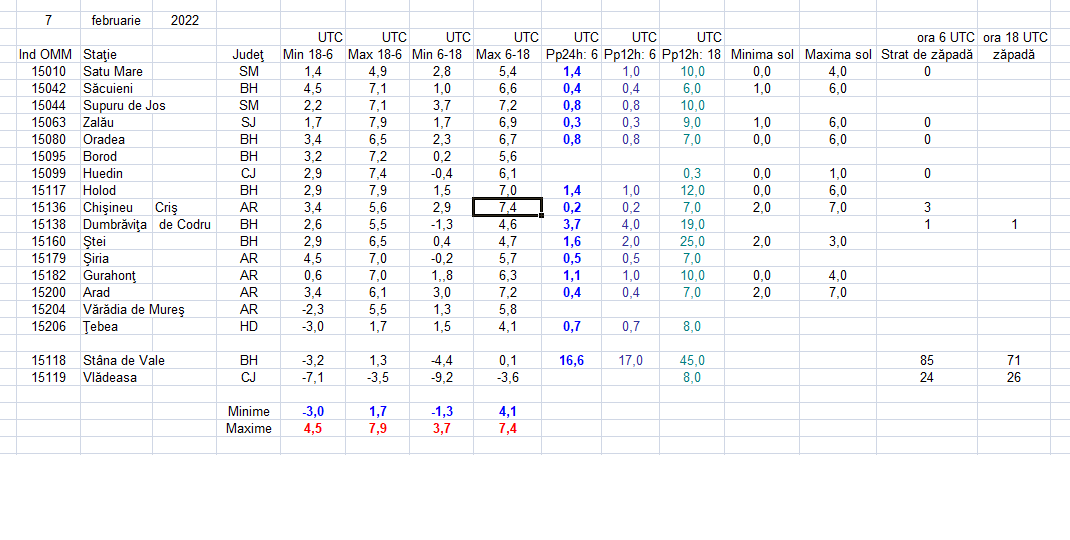Select the 'Pp12h: 6' header cell
Screen dimensions: 1070x540
(x=631, y=55)
